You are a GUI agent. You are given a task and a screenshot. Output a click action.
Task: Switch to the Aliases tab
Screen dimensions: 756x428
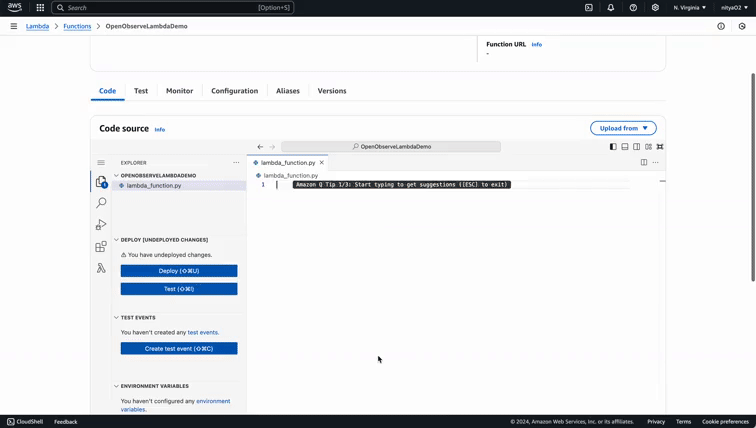(288, 91)
